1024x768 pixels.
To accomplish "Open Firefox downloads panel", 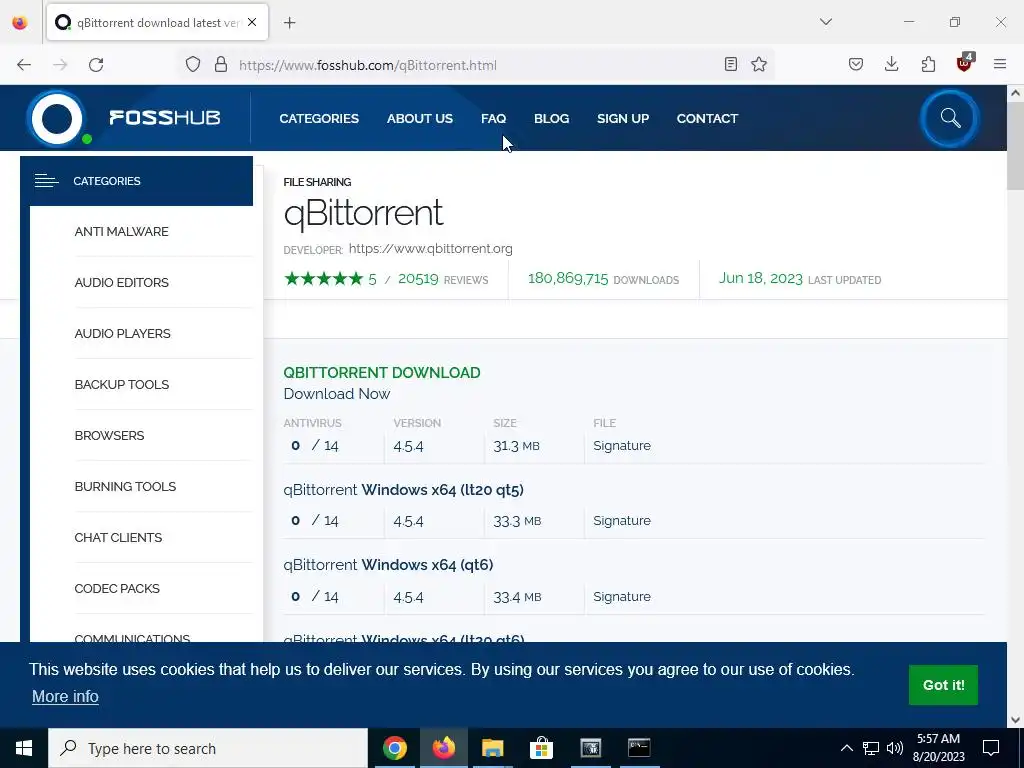I will [891, 64].
